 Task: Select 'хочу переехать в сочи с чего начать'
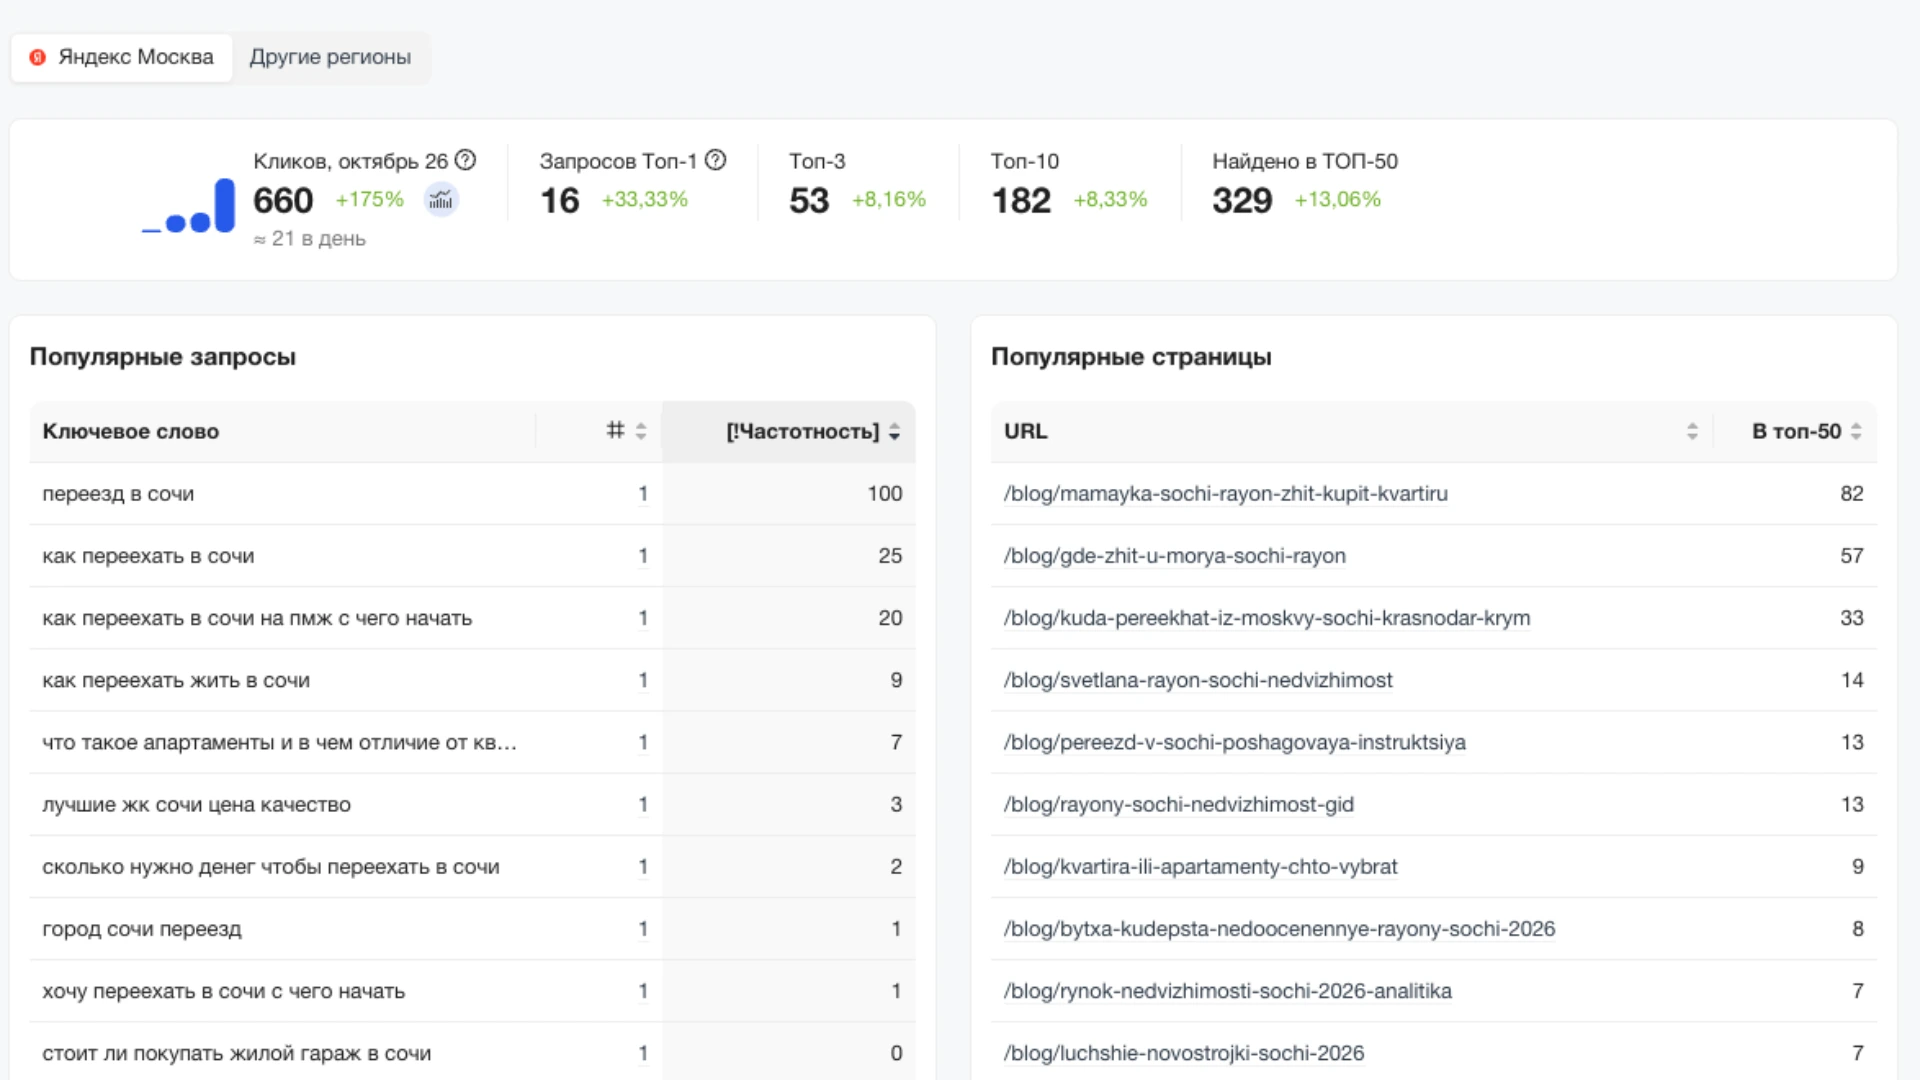223,991
